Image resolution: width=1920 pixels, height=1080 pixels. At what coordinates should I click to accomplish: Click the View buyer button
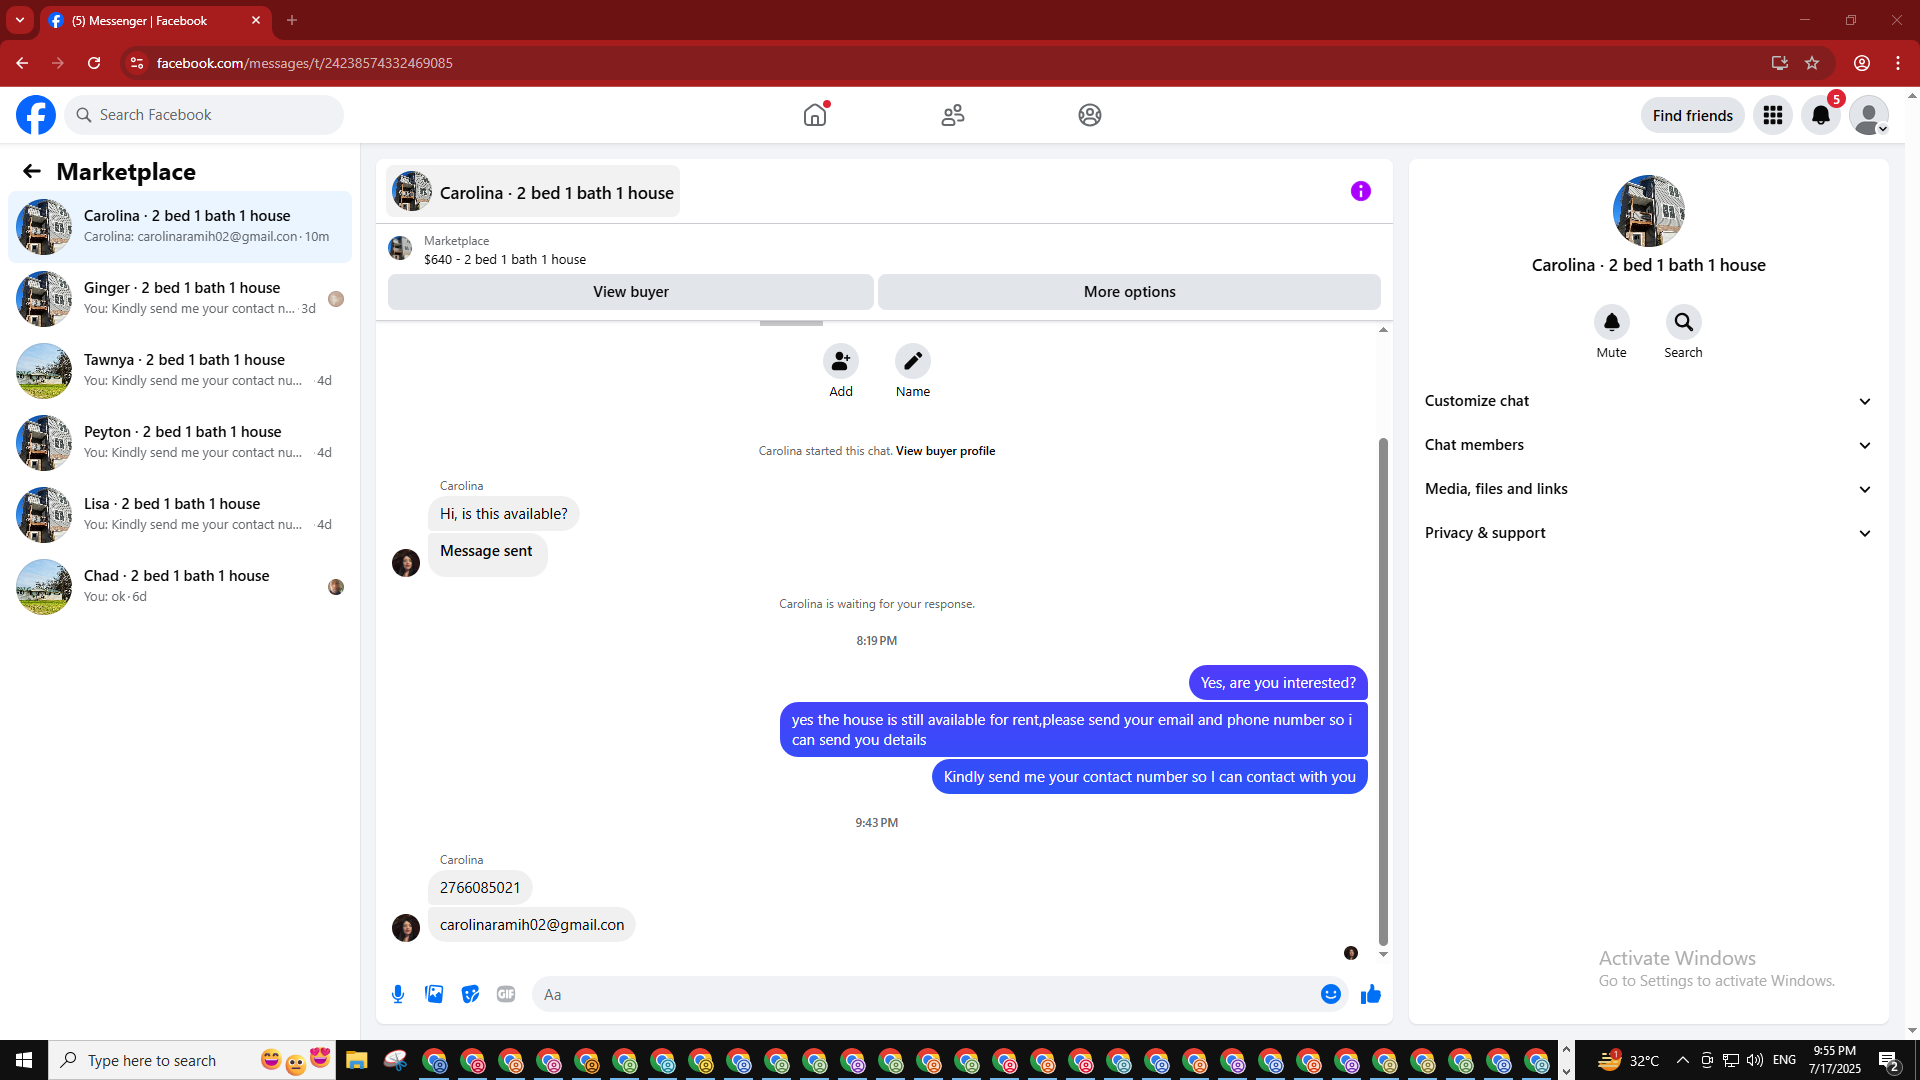pyautogui.click(x=631, y=292)
